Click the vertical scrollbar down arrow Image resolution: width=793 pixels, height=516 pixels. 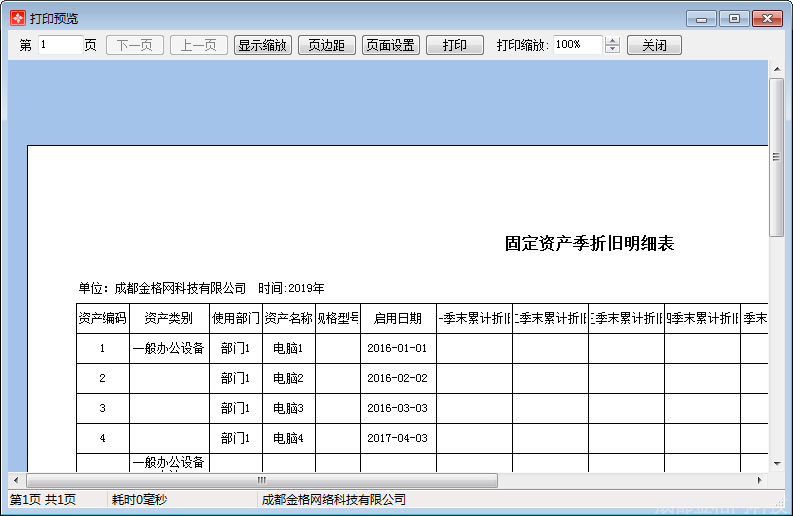tap(776, 464)
